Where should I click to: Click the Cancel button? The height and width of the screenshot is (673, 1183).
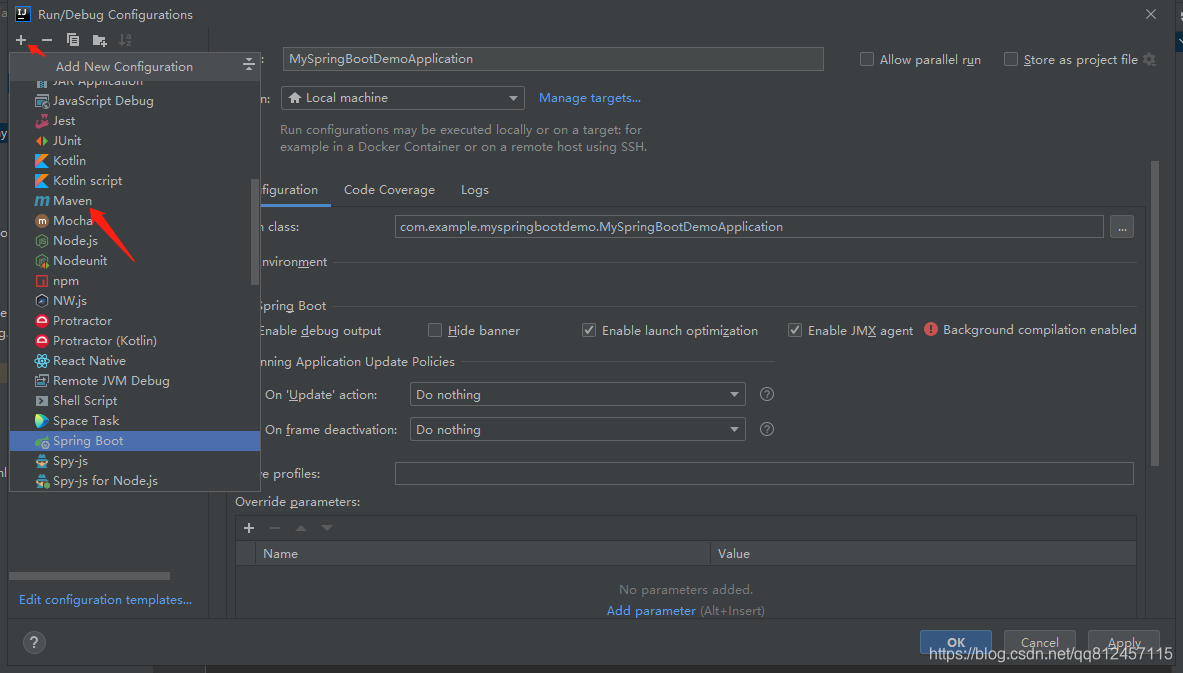coord(1040,643)
